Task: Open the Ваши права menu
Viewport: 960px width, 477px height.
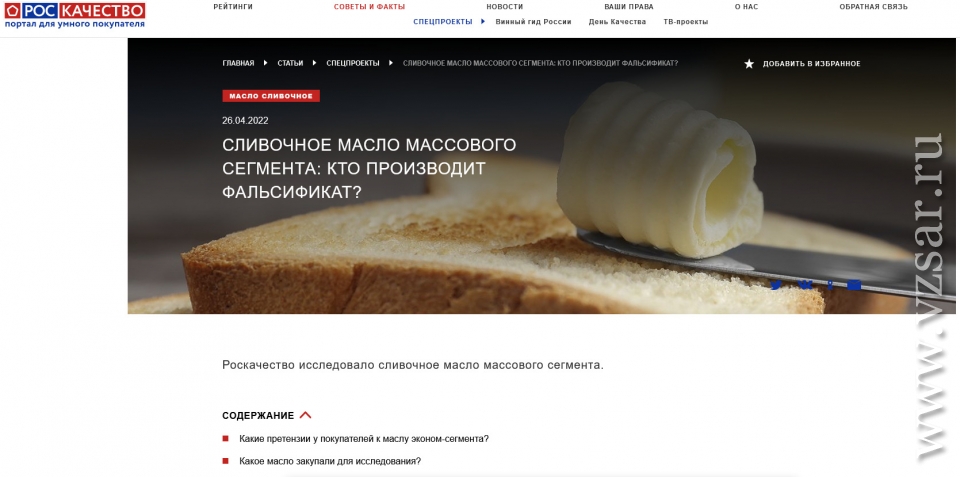Action: pos(629,7)
